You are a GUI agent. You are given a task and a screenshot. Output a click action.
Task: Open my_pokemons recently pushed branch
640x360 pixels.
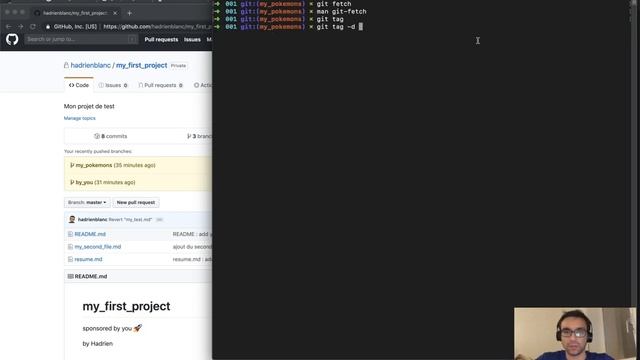click(x=93, y=165)
